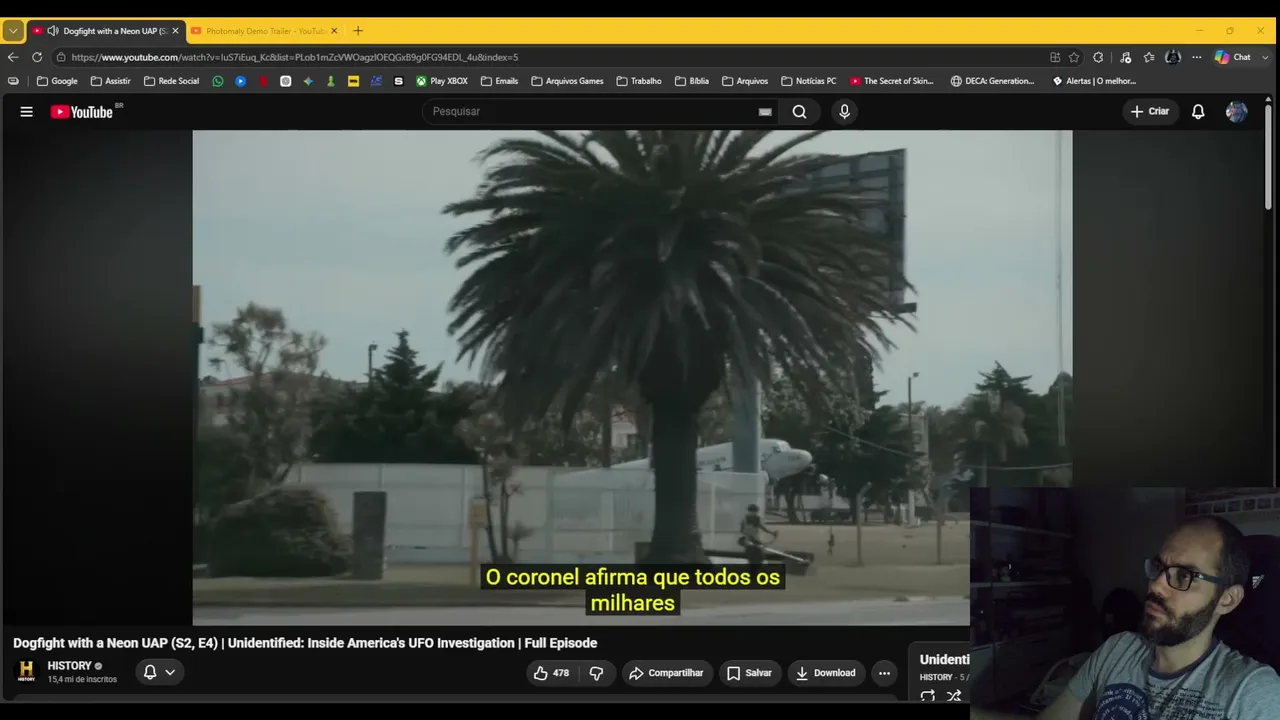Image resolution: width=1280 pixels, height=720 pixels.
Task: Open the Google bookmarks folder
Action: click(x=57, y=81)
